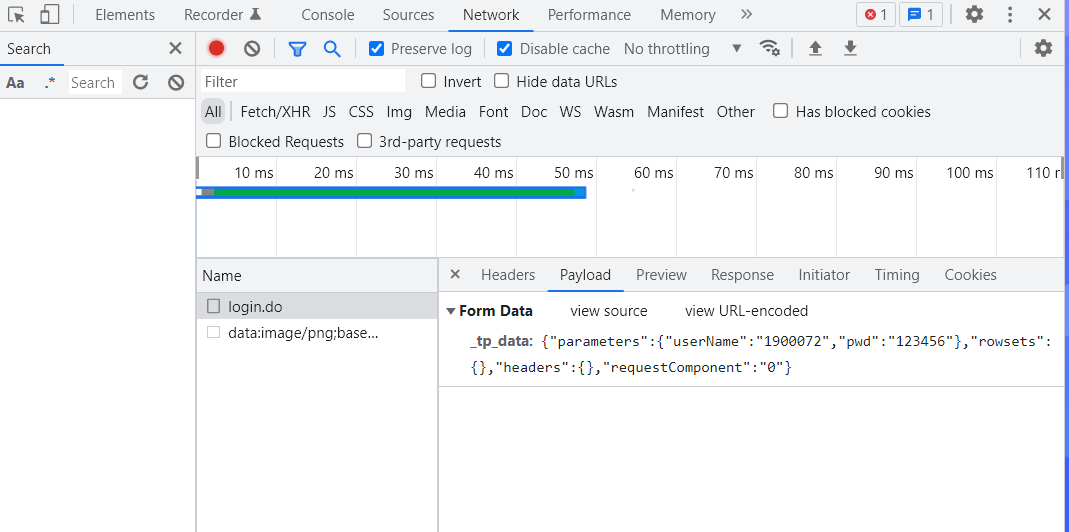
Task: Filter requests by Font type
Action: pos(494,112)
